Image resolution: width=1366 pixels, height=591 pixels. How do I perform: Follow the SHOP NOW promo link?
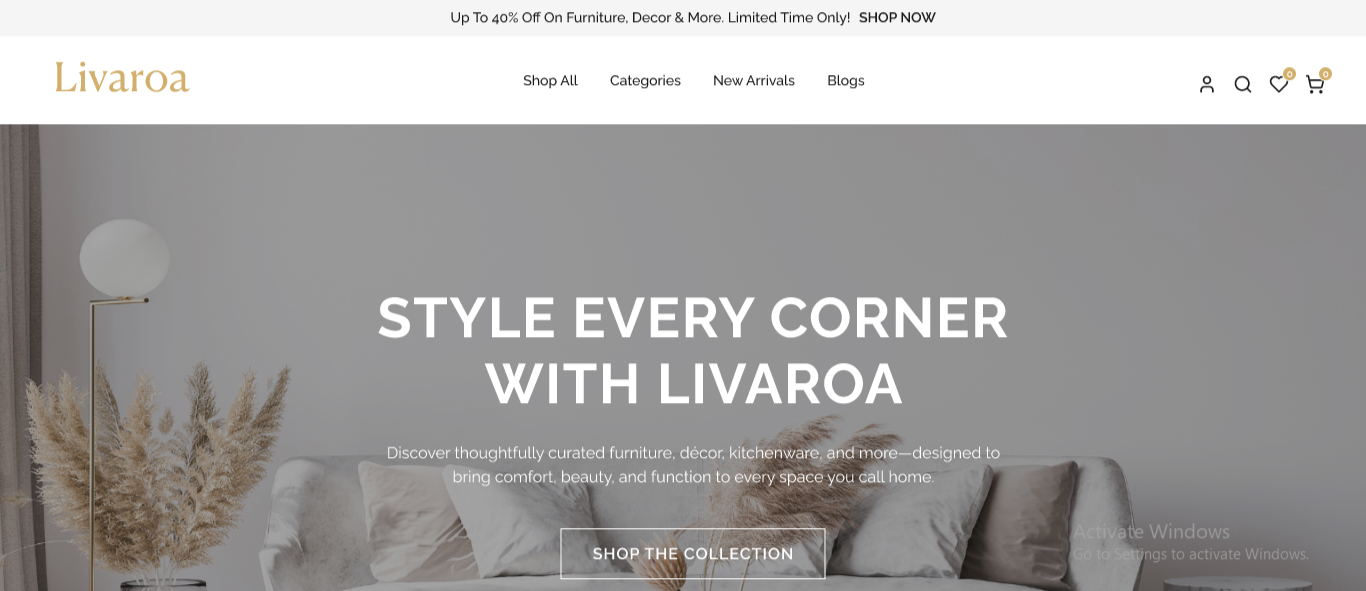pos(897,17)
